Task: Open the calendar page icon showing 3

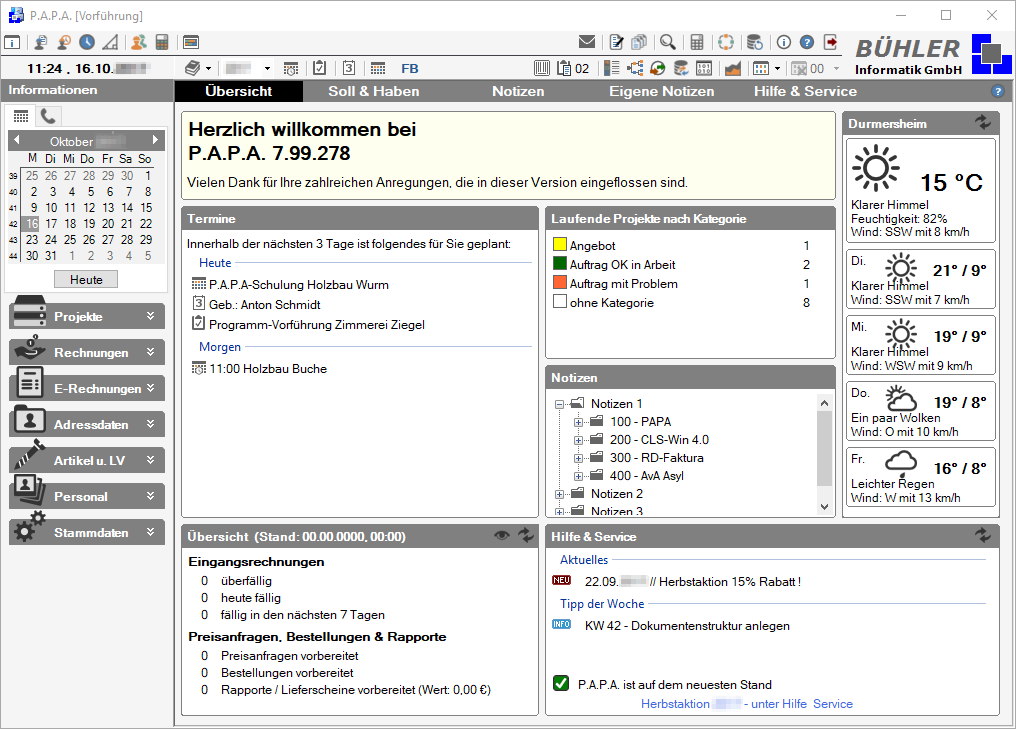Action: (349, 68)
